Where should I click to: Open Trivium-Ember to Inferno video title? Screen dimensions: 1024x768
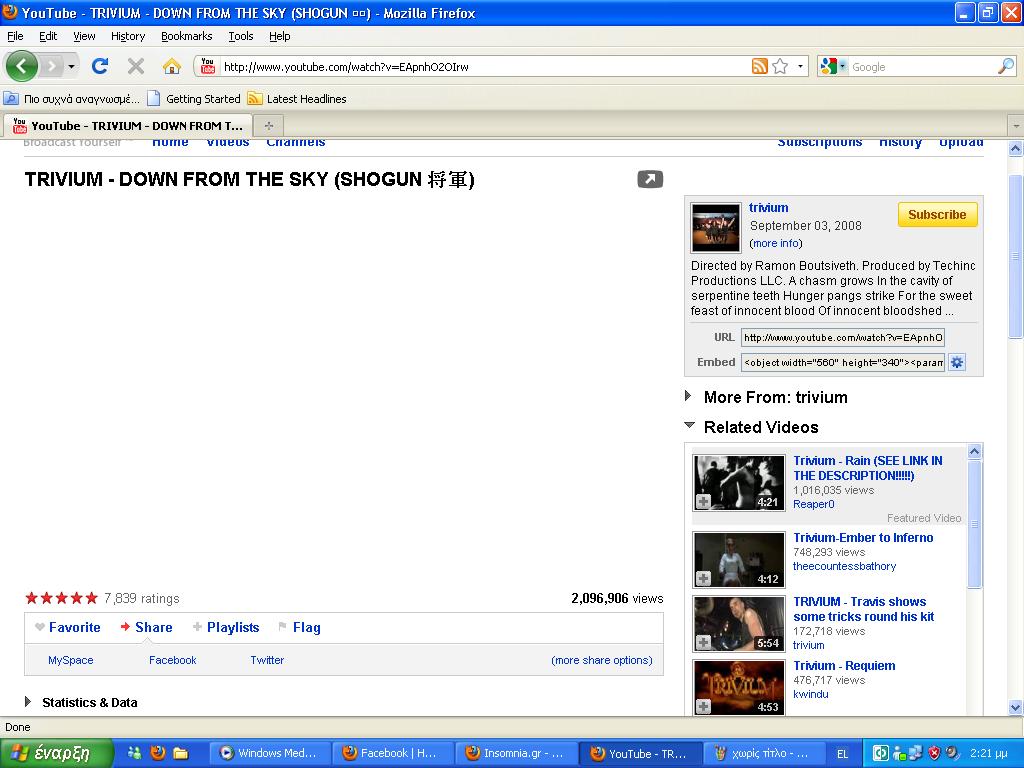pyautogui.click(x=863, y=537)
